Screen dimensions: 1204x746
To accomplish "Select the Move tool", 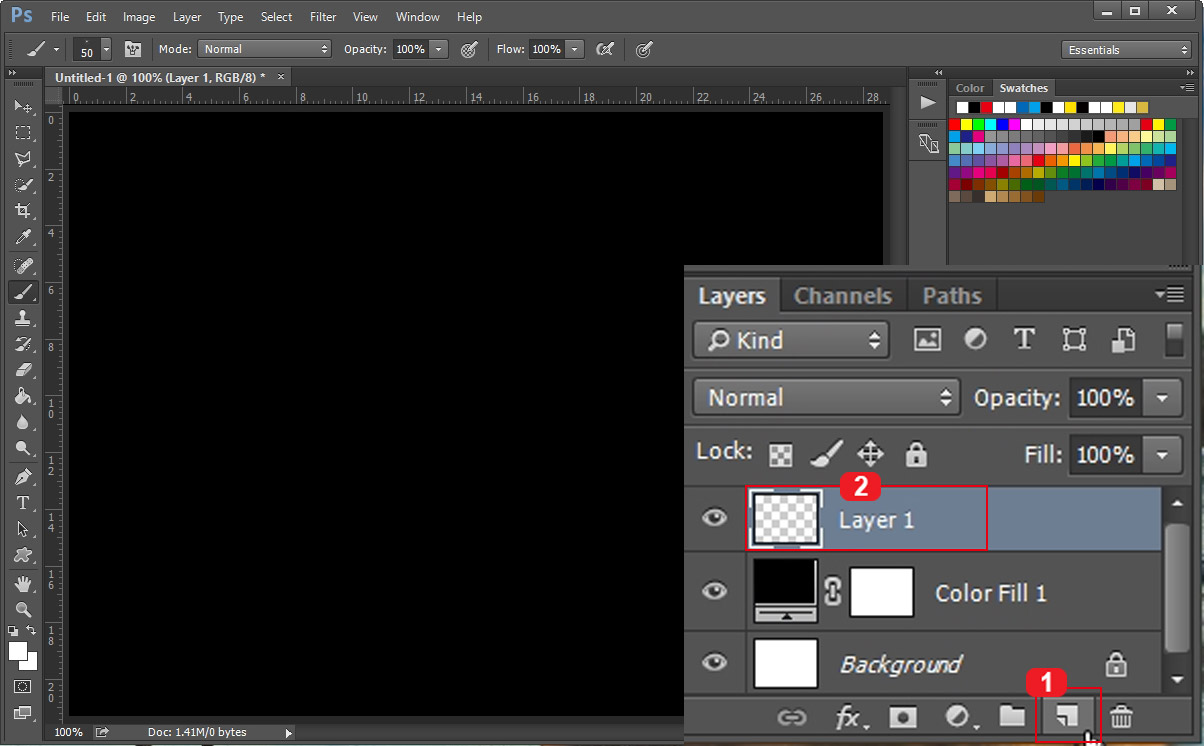I will [23, 106].
